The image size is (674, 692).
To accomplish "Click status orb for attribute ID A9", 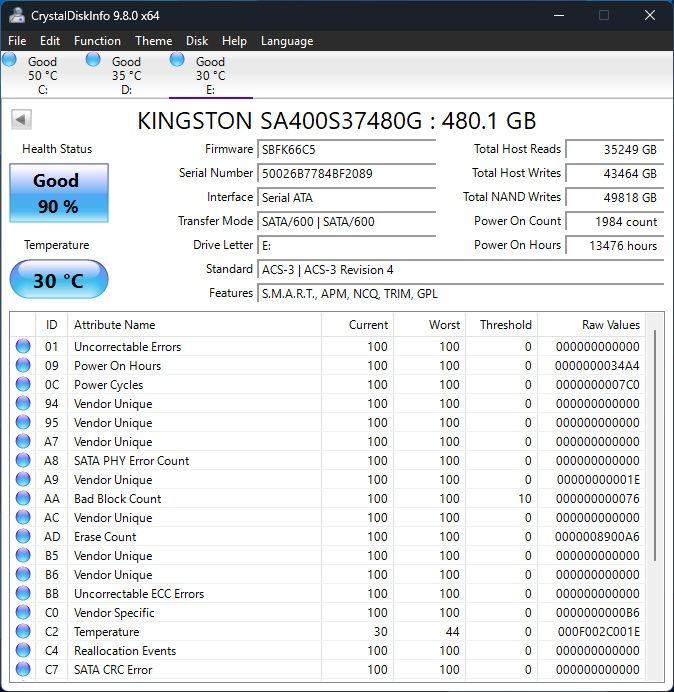I will click(23, 479).
